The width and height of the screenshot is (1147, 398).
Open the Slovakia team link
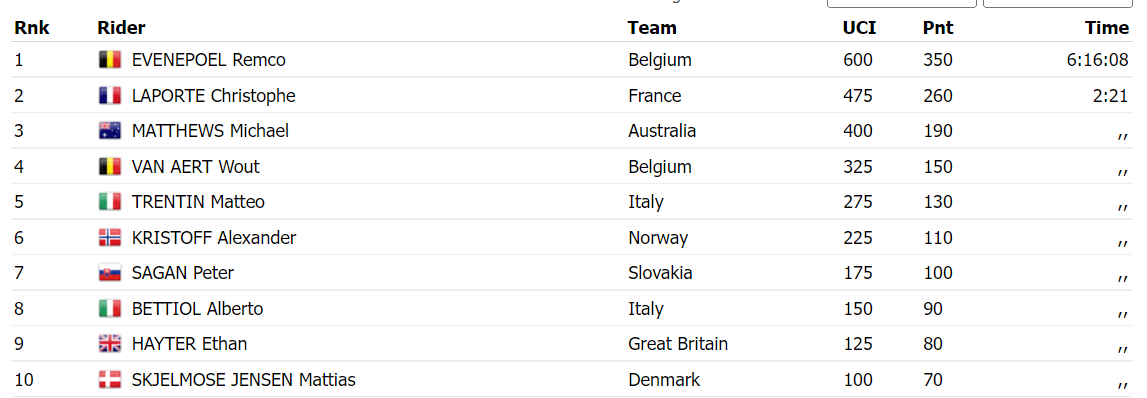pos(661,274)
